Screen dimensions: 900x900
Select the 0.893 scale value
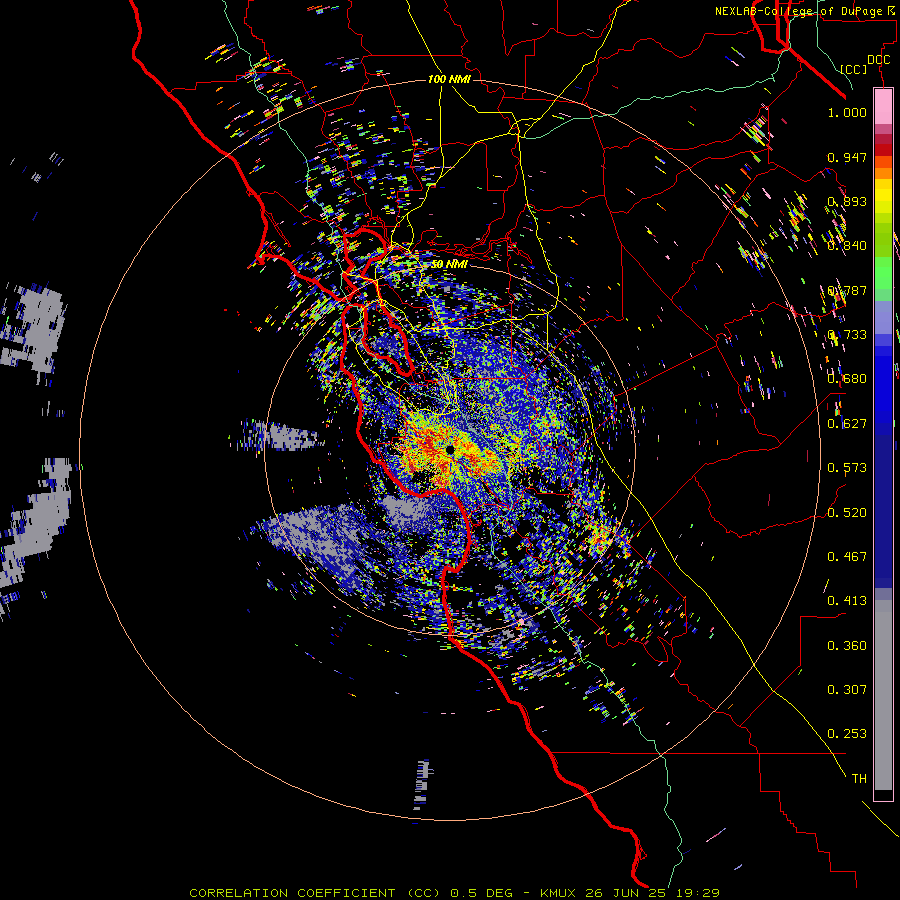point(847,201)
